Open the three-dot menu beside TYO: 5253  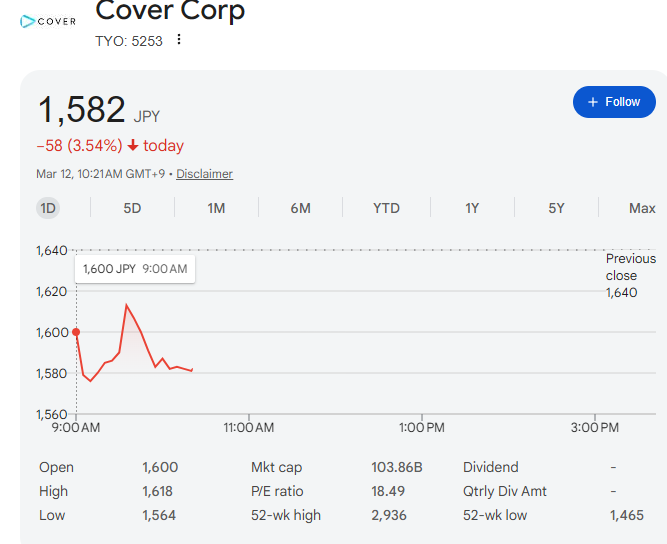179,40
